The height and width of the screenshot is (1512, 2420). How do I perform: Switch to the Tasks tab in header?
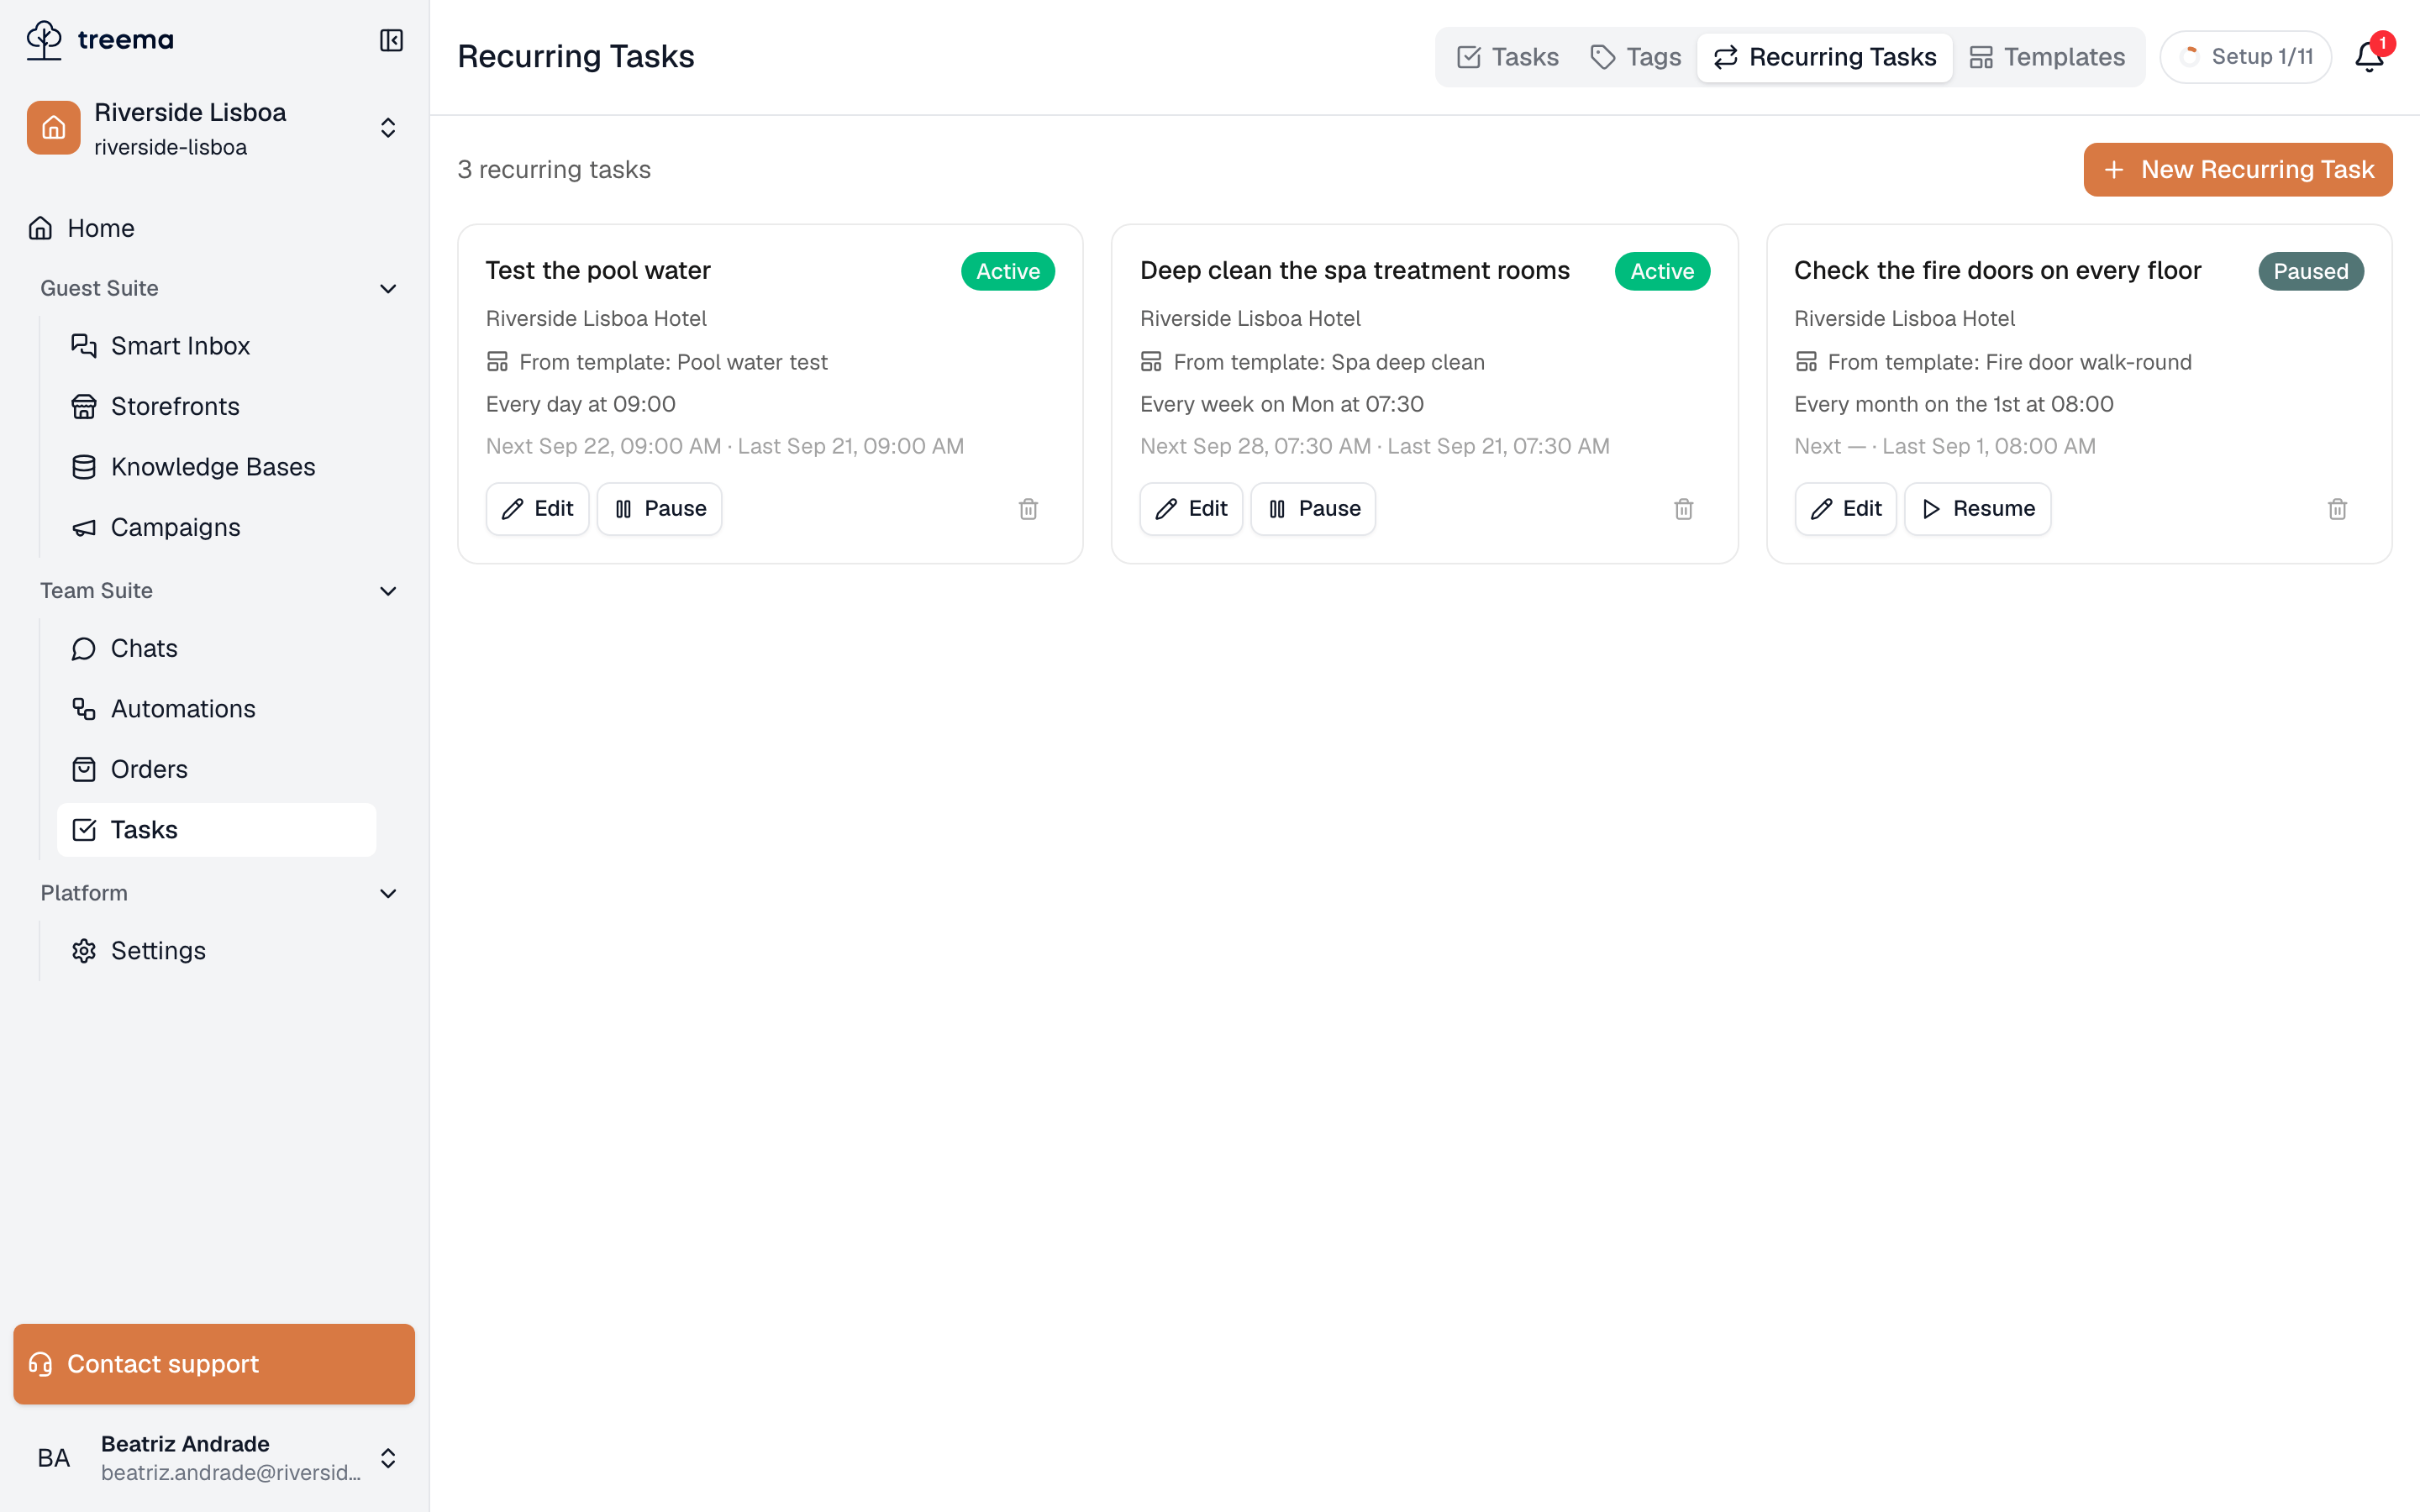point(1508,57)
